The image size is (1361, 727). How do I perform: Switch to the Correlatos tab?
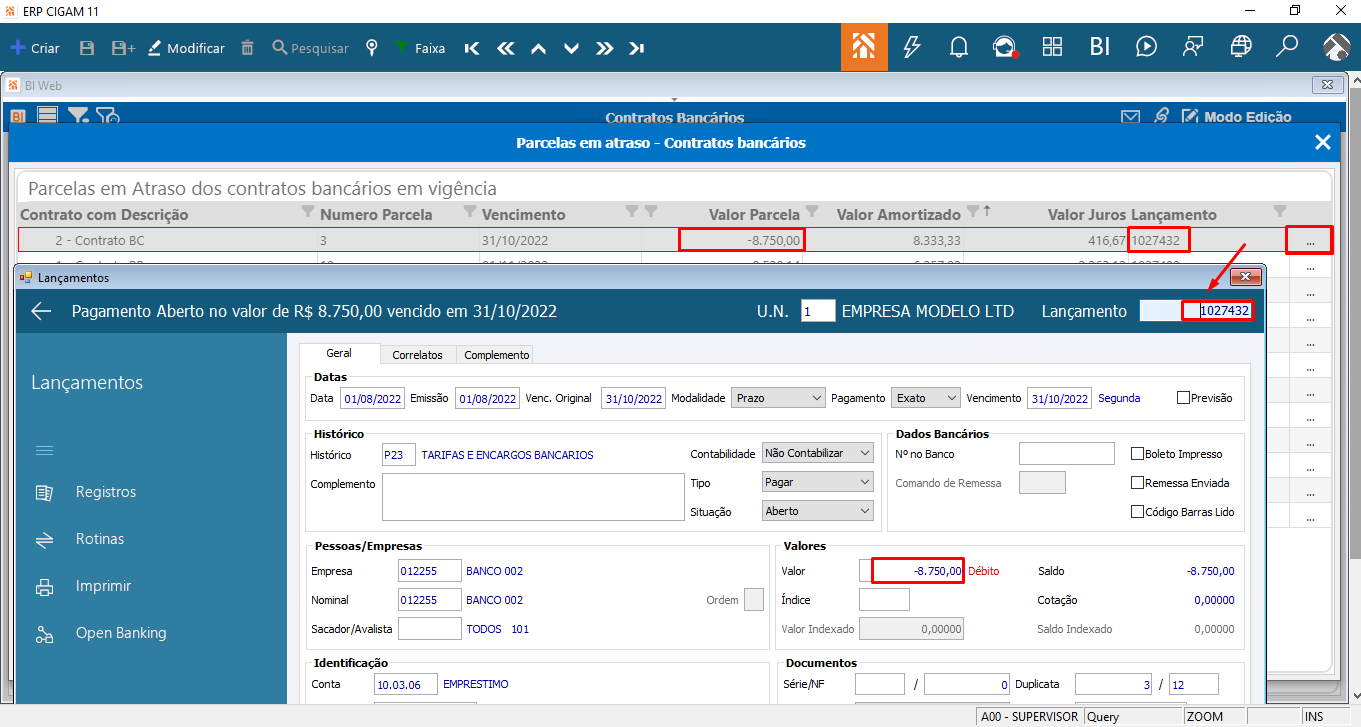(418, 354)
